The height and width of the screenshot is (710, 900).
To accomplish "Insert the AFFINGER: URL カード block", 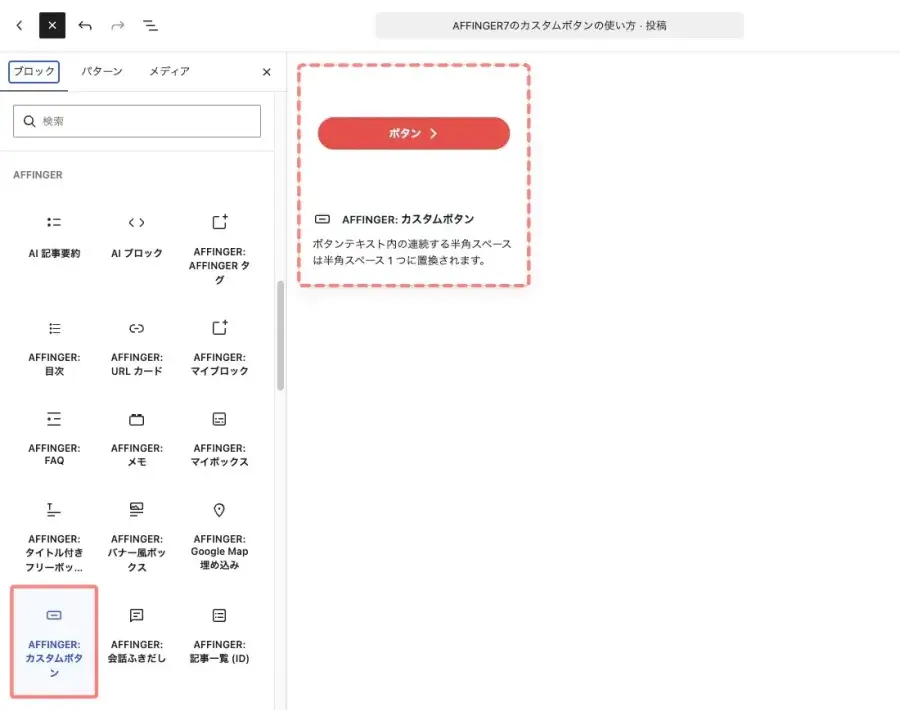I will pos(137,349).
